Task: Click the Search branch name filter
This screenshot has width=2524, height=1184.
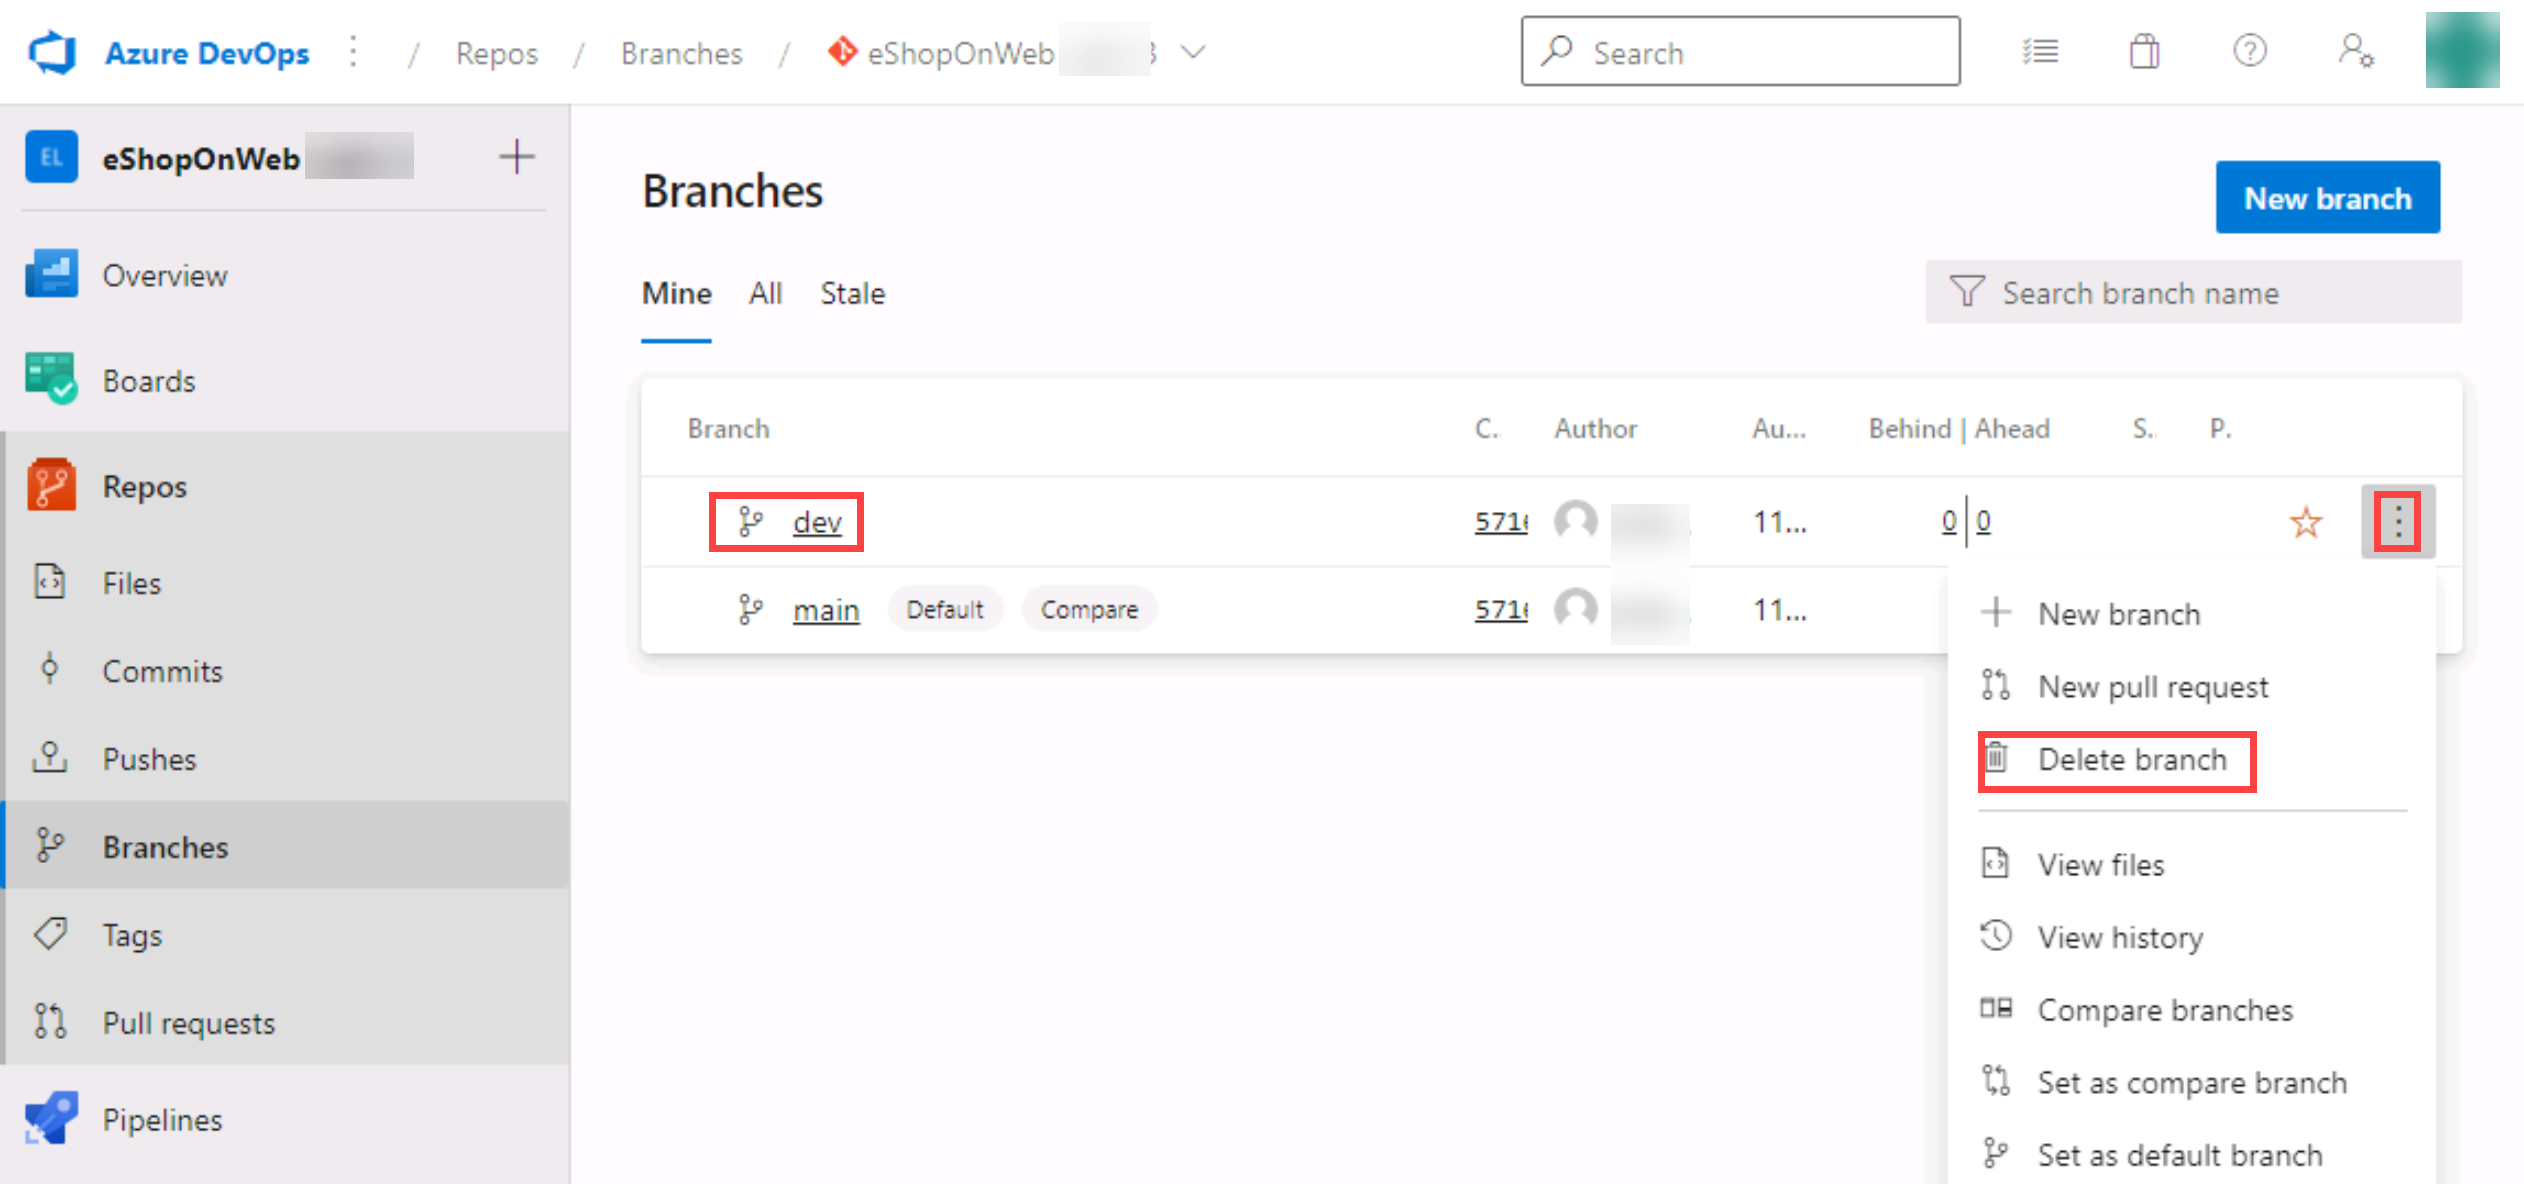Action: (2194, 292)
